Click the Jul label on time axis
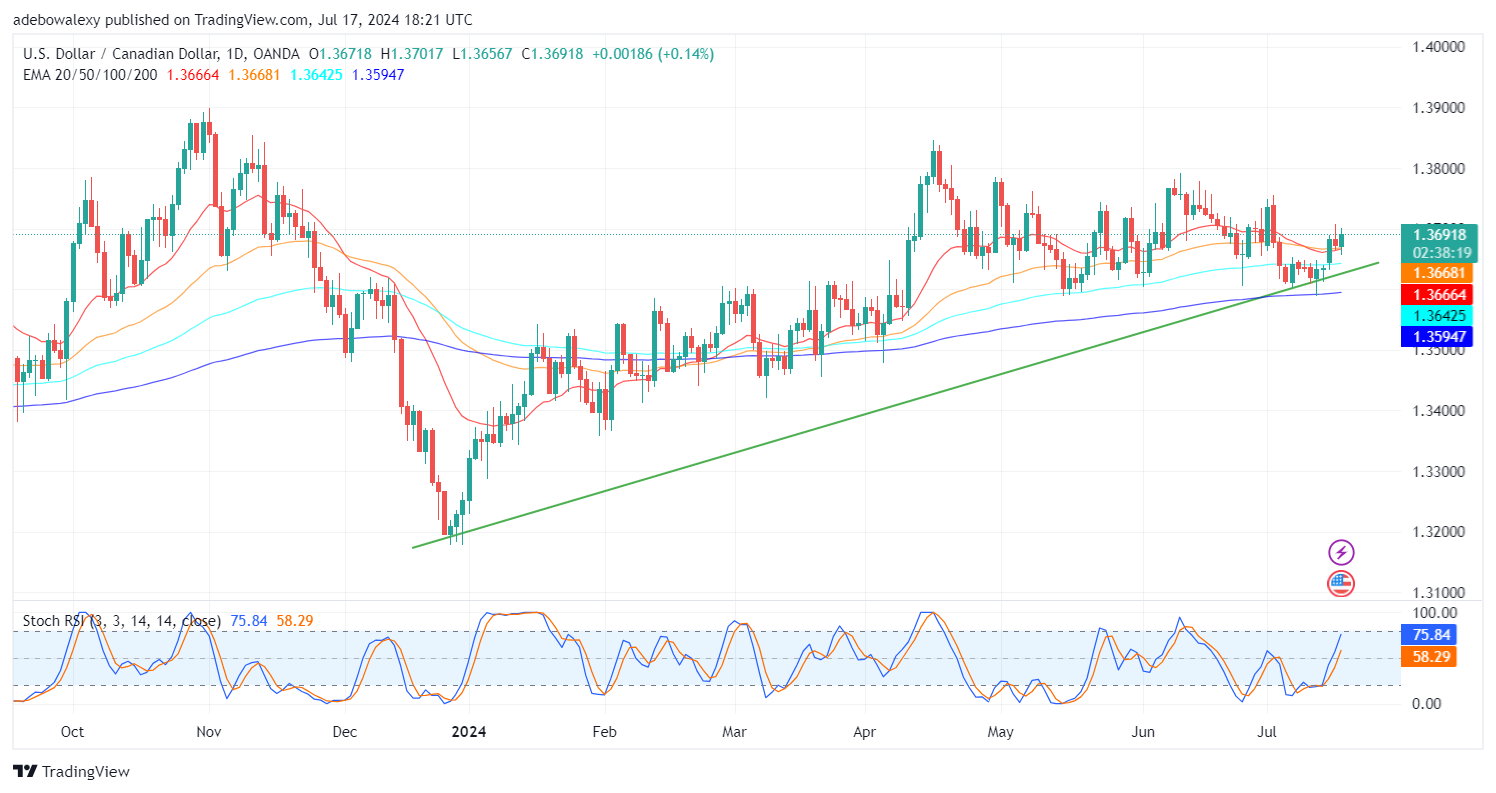Viewport: 1496px width, 793px height. (x=1268, y=732)
